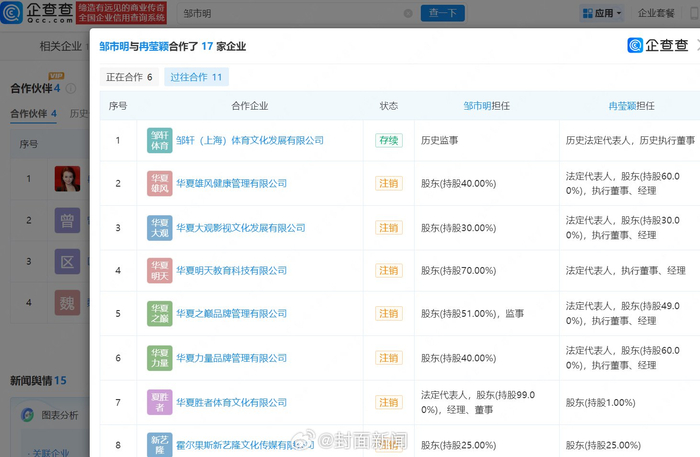Screen dimensions: 700x457
Task: Click the 夏胜者 company logo icon
Action: 159,402
